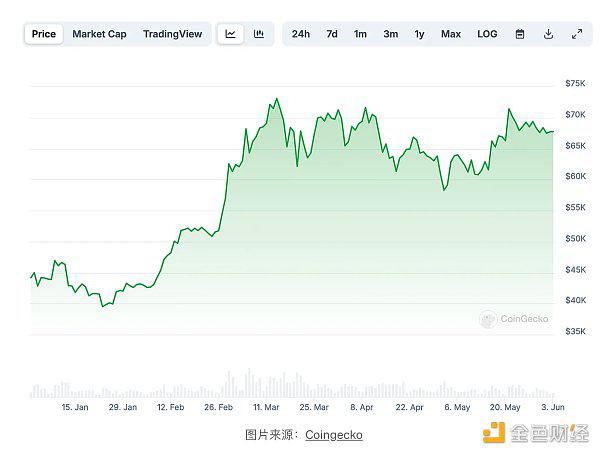Click the Jinse Finance logo watermark

click(x=536, y=433)
